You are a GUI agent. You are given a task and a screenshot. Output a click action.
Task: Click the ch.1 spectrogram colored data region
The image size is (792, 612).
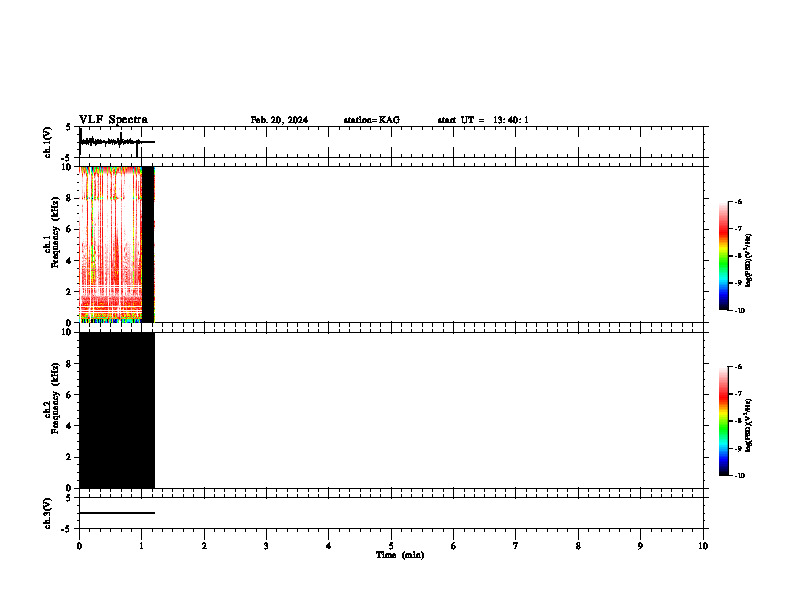pyautogui.click(x=110, y=244)
